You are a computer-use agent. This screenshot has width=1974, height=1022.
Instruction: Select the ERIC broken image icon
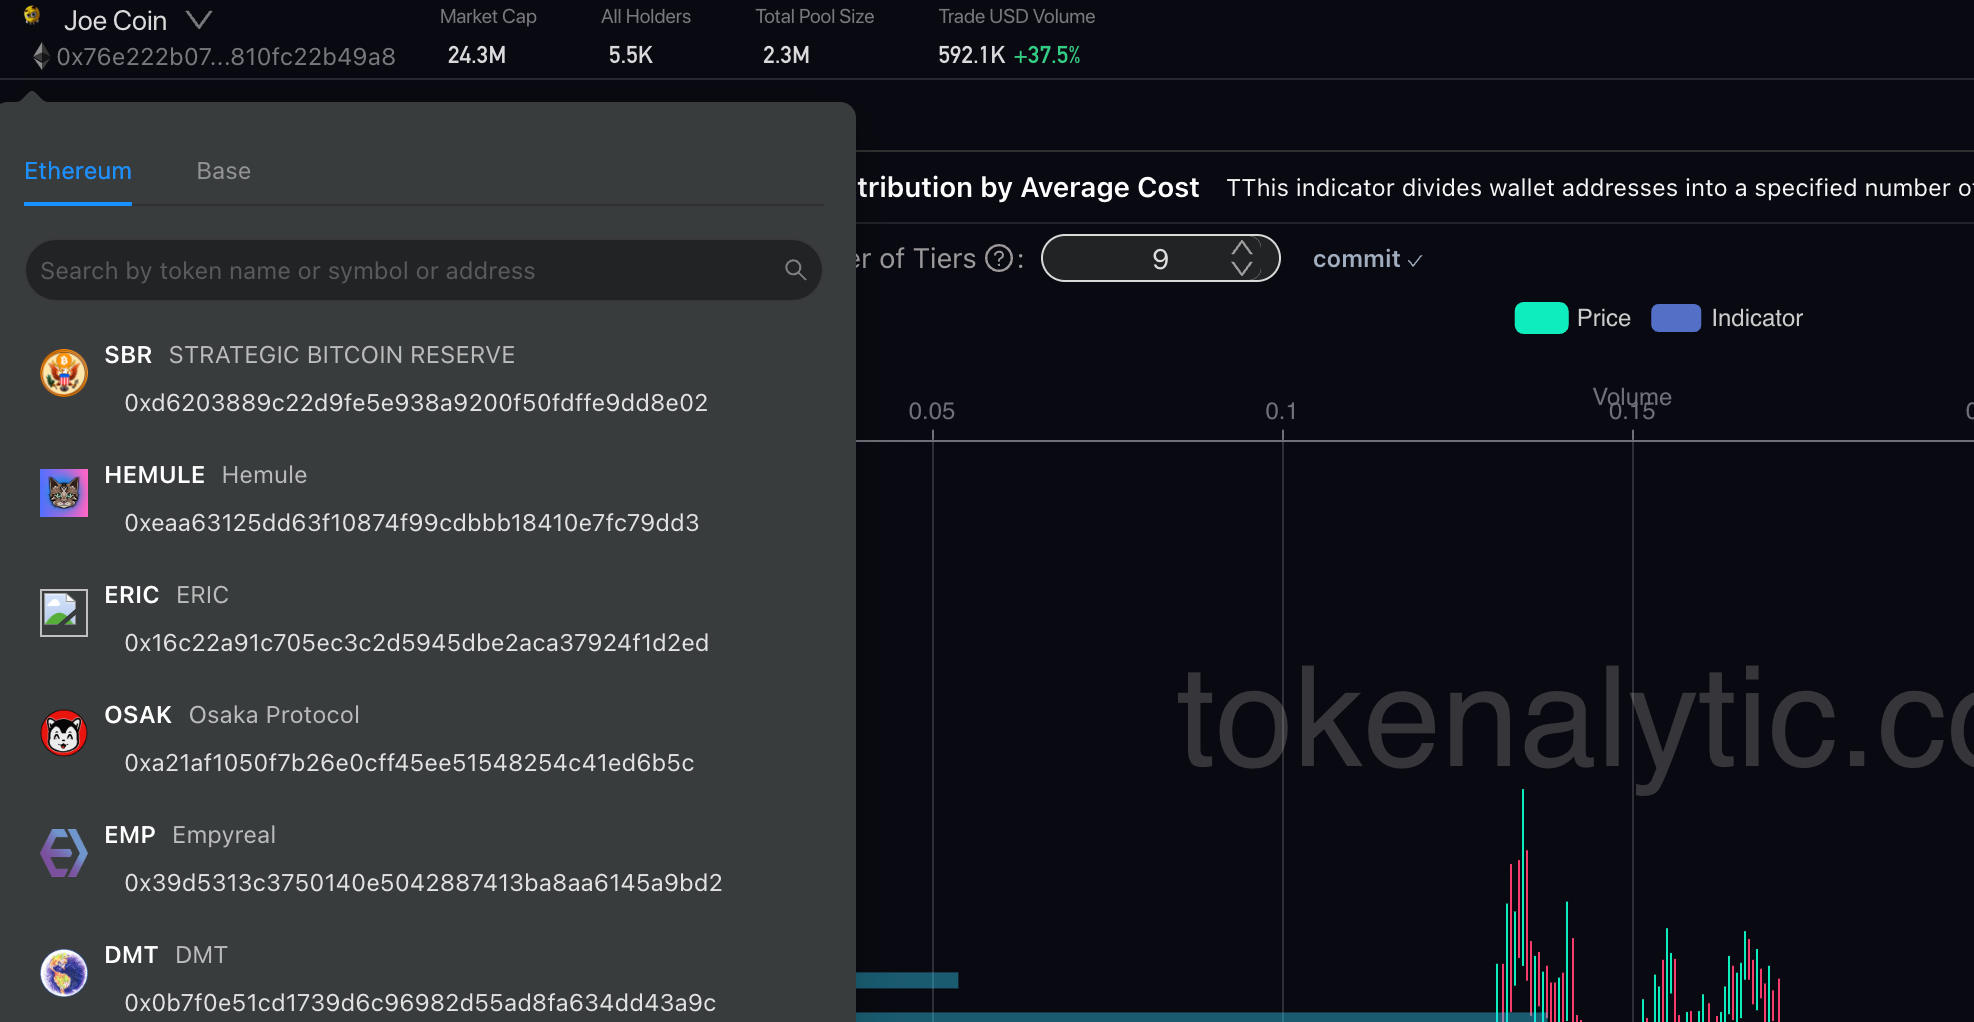(x=64, y=613)
